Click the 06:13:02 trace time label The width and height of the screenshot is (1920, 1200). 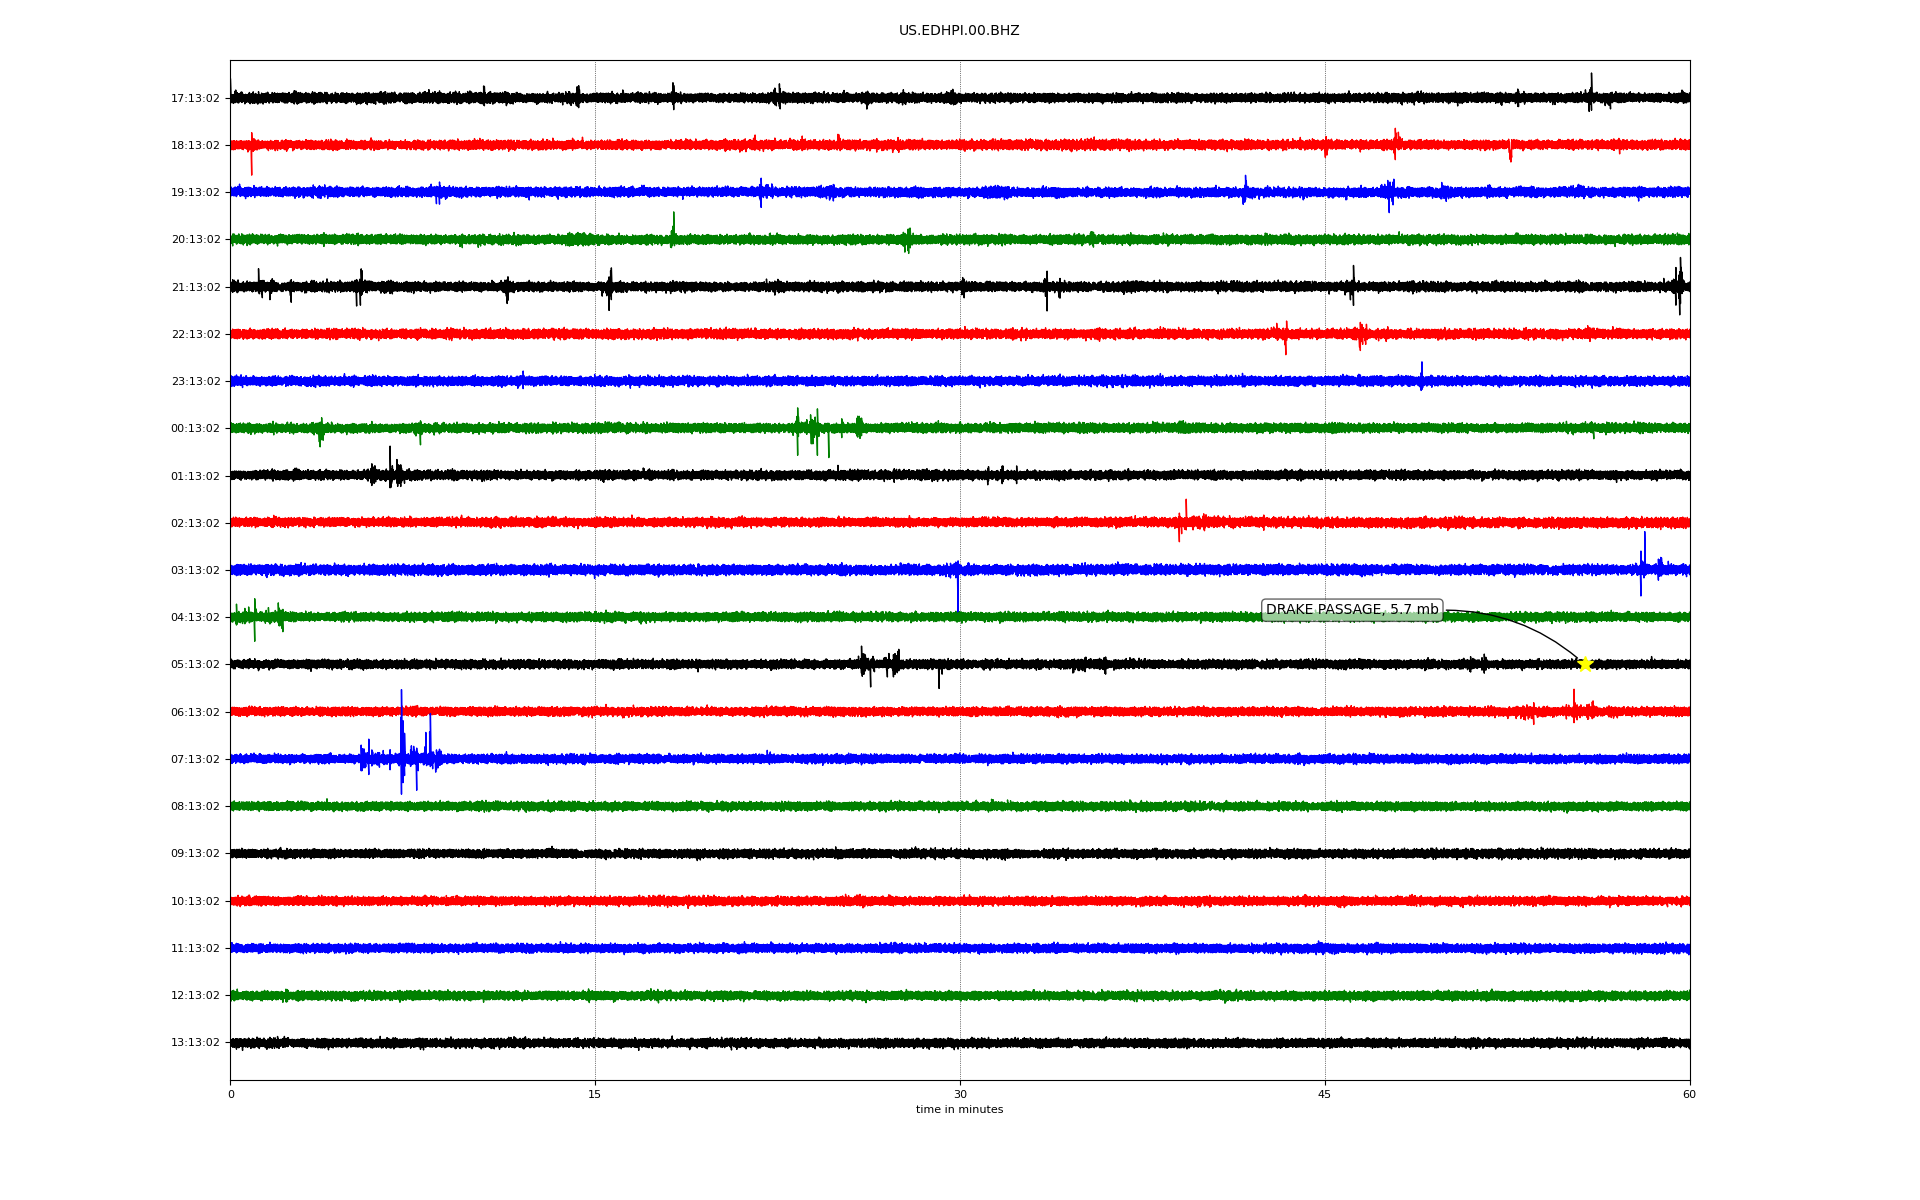pyautogui.click(x=195, y=712)
